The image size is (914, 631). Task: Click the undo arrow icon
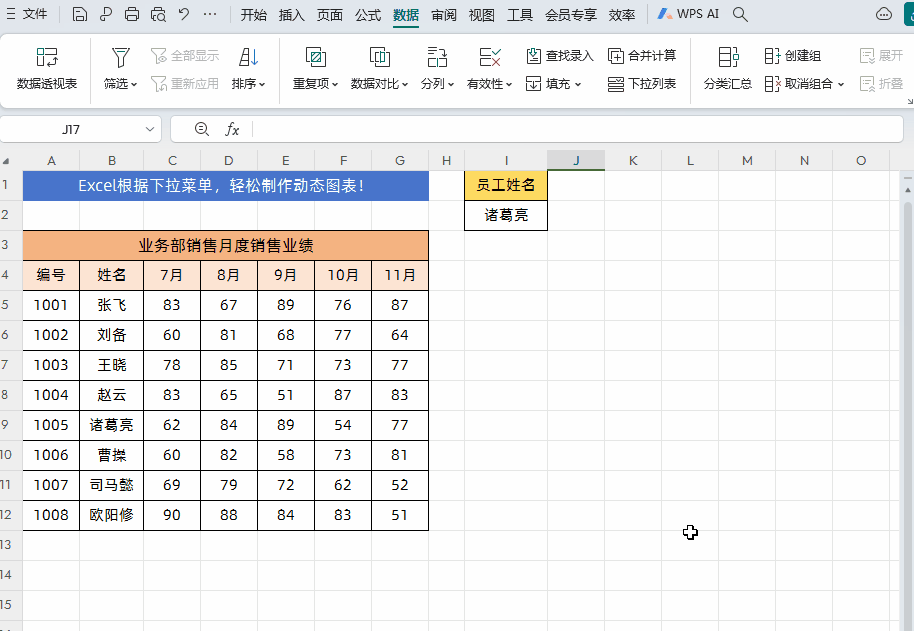[183, 15]
